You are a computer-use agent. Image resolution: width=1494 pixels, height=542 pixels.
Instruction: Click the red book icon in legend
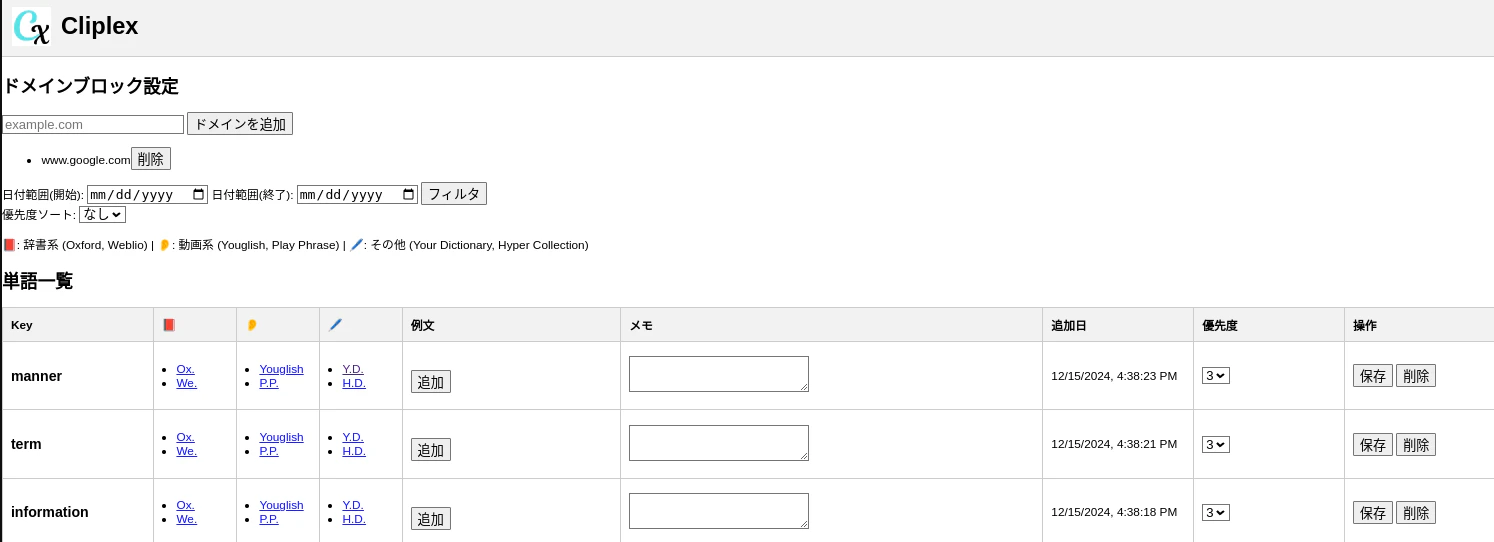(x=9, y=245)
